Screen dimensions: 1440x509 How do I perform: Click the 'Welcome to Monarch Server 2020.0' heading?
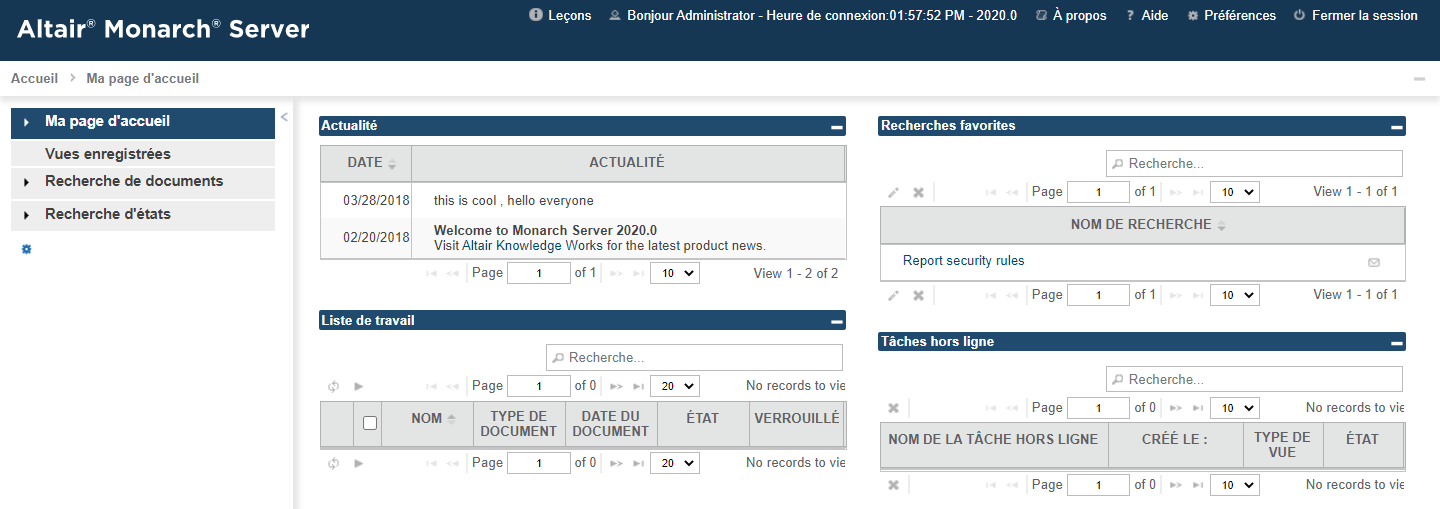click(545, 231)
